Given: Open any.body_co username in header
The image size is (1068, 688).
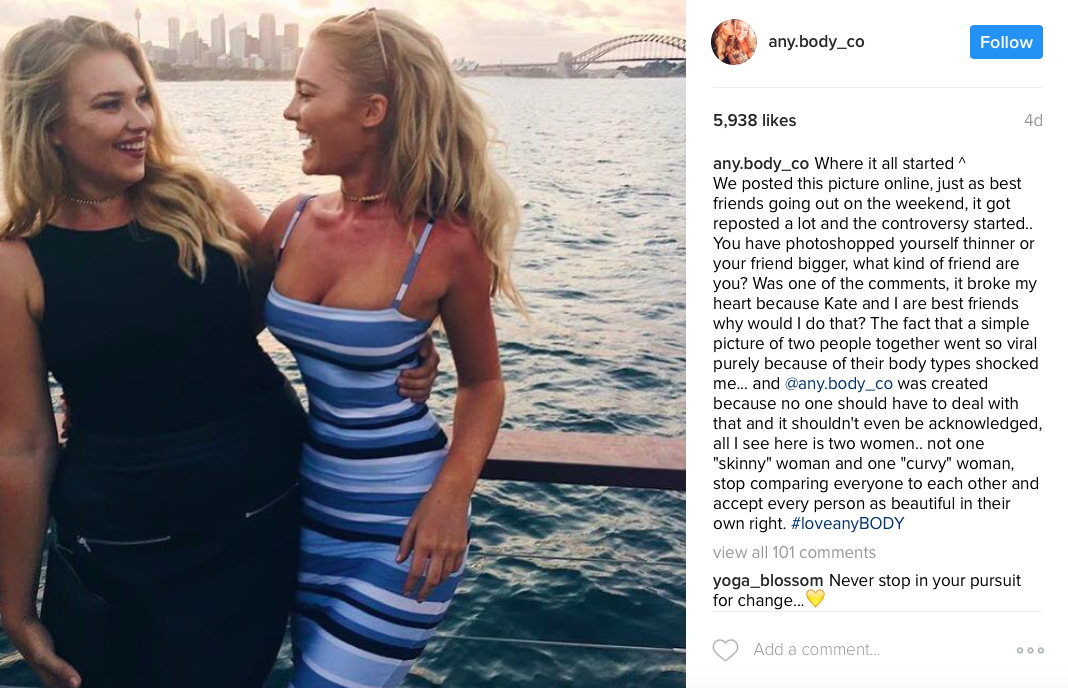Looking at the screenshot, I should 816,42.
